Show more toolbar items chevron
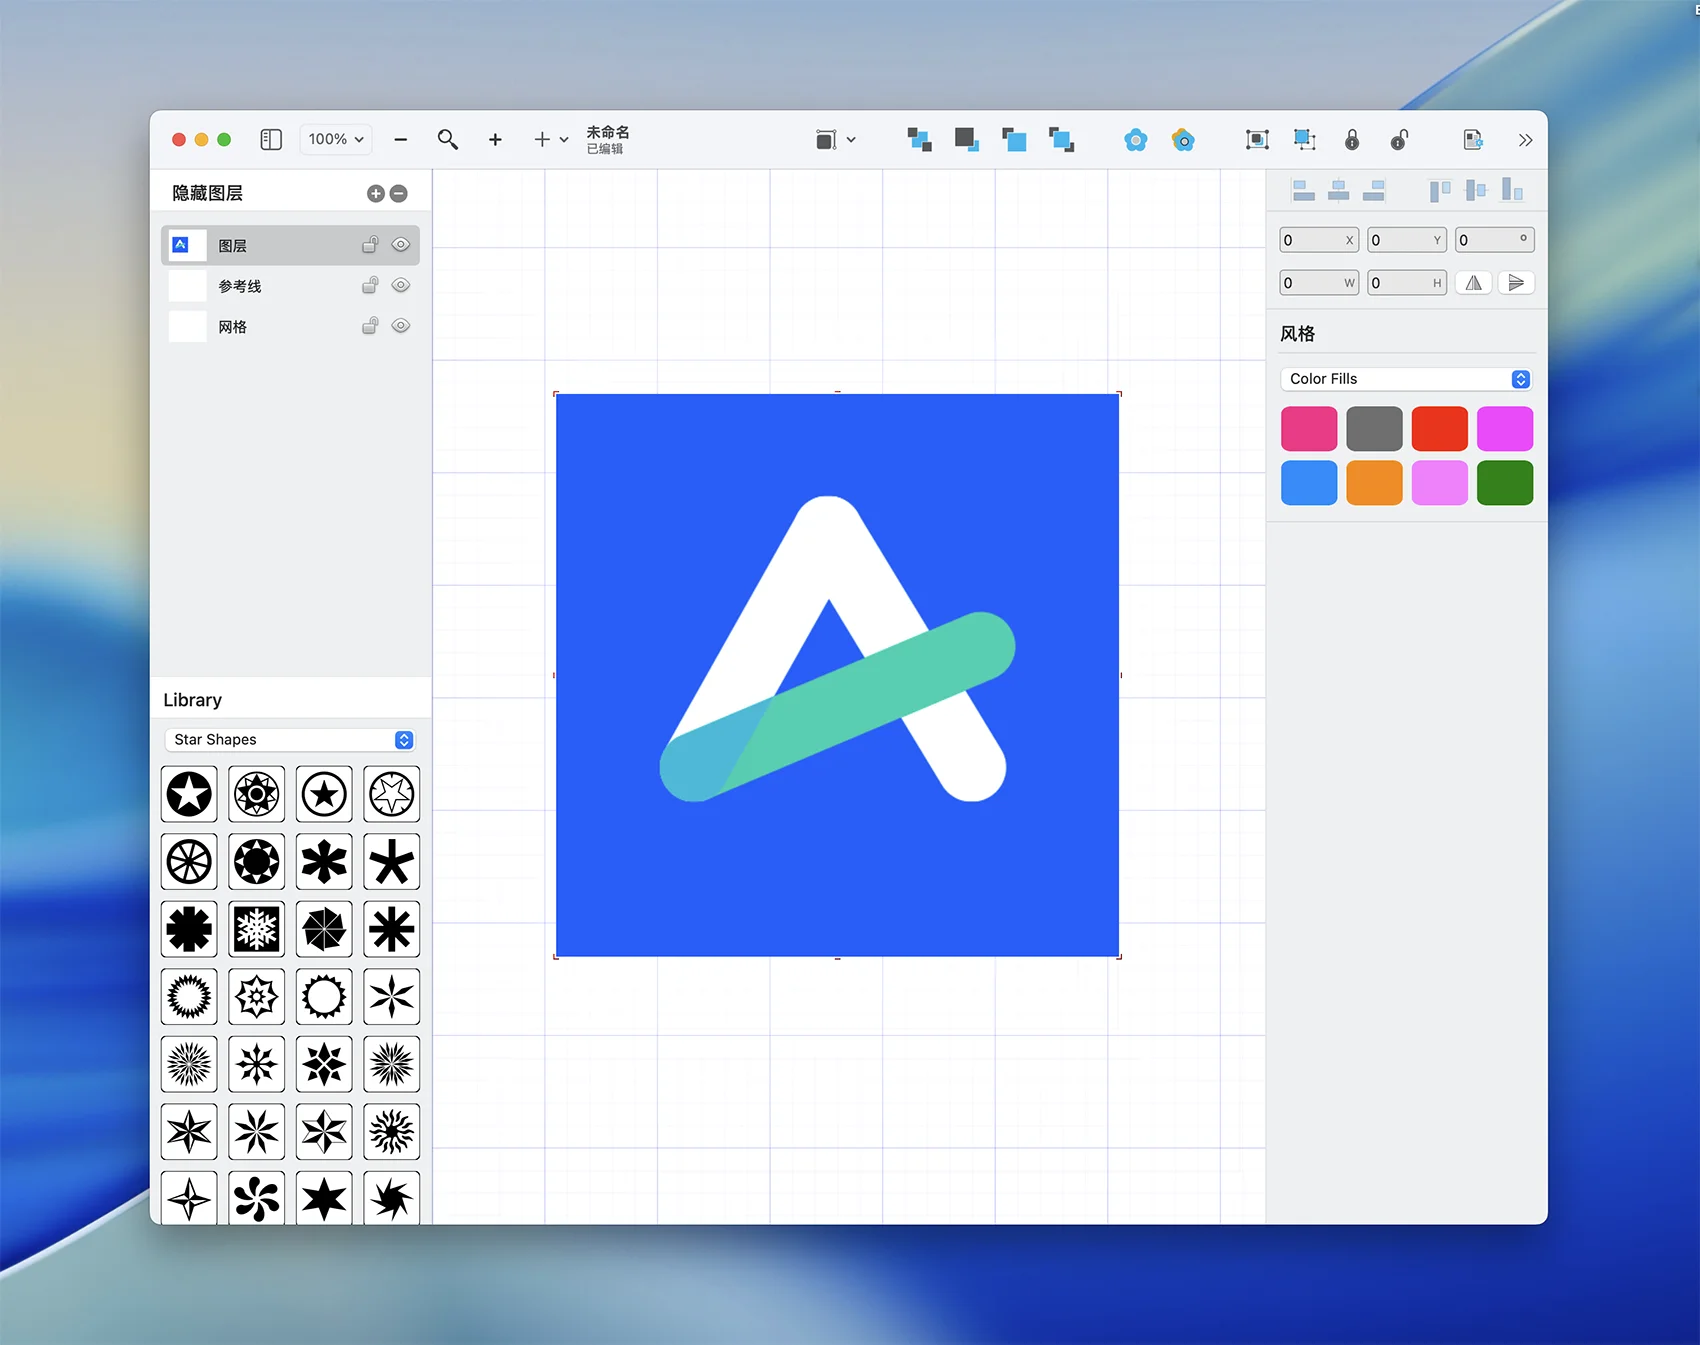 tap(1525, 140)
